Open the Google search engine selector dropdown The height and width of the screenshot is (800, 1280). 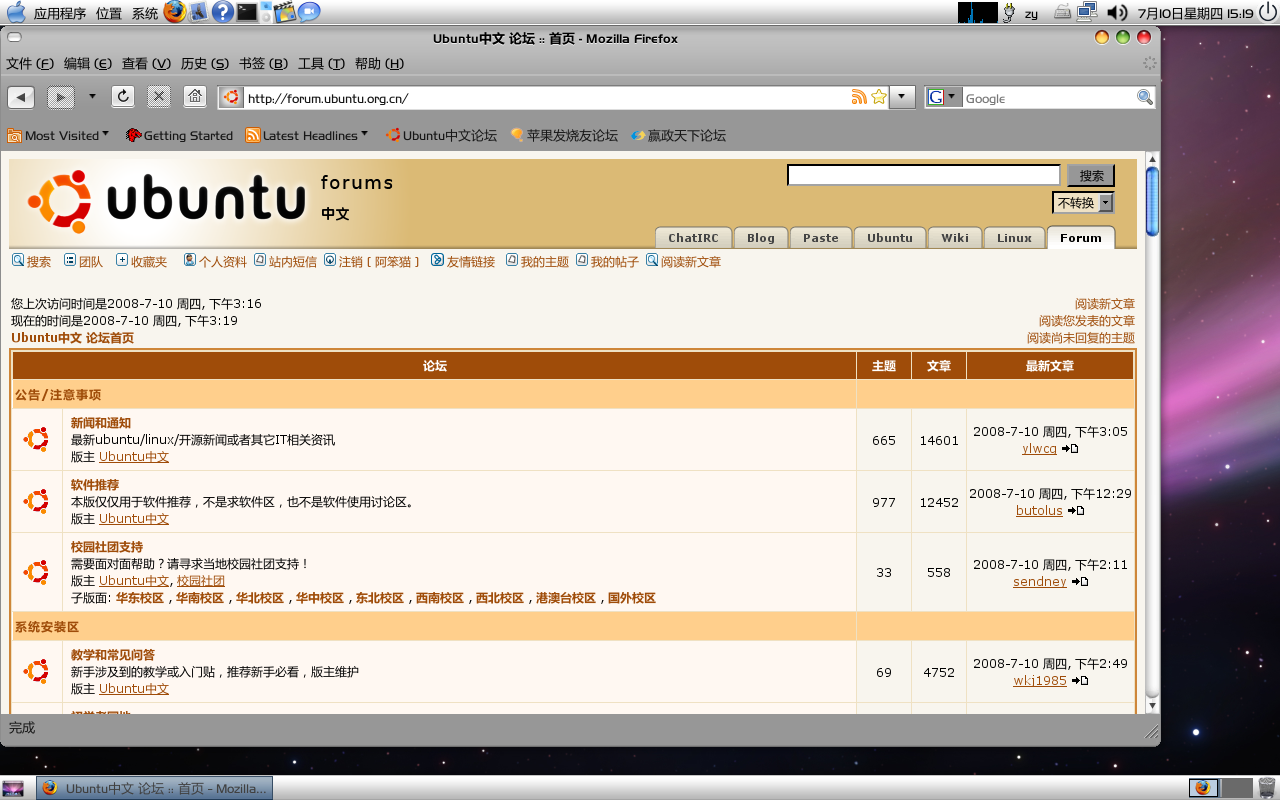tap(943, 97)
